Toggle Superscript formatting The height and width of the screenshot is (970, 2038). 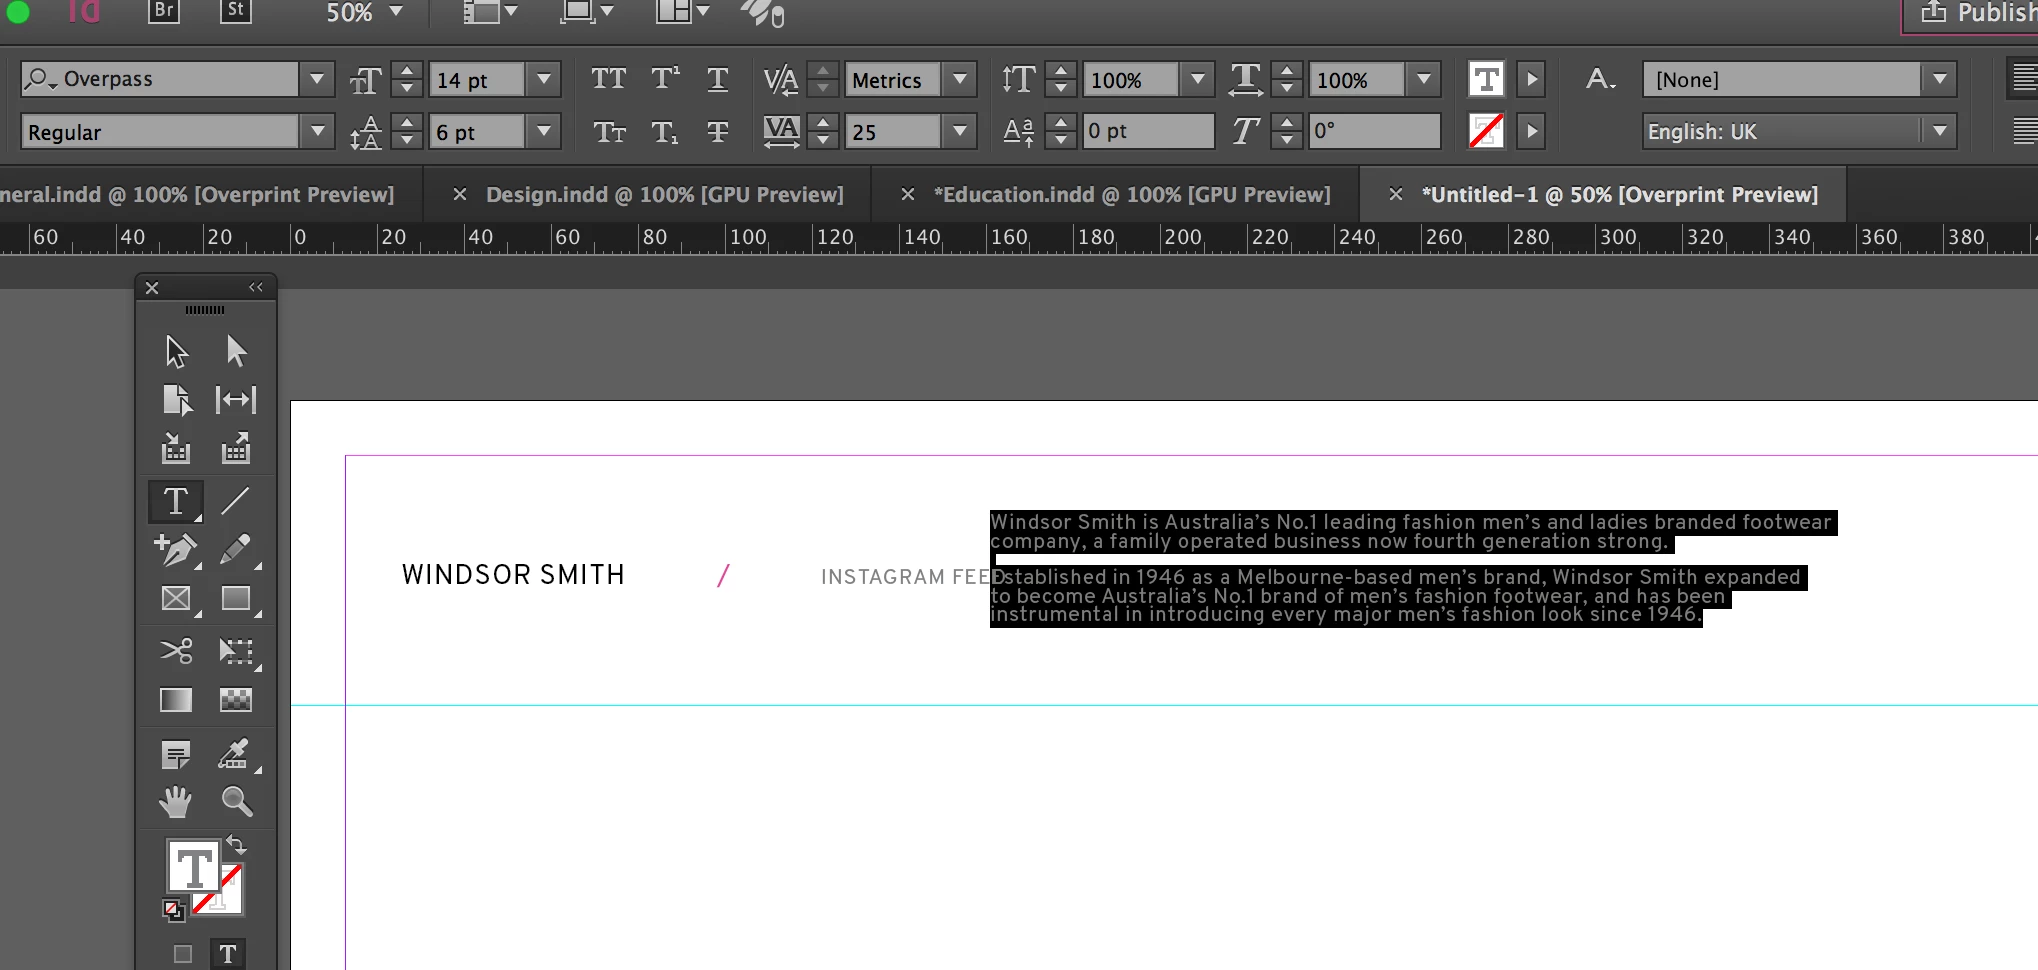coord(665,79)
